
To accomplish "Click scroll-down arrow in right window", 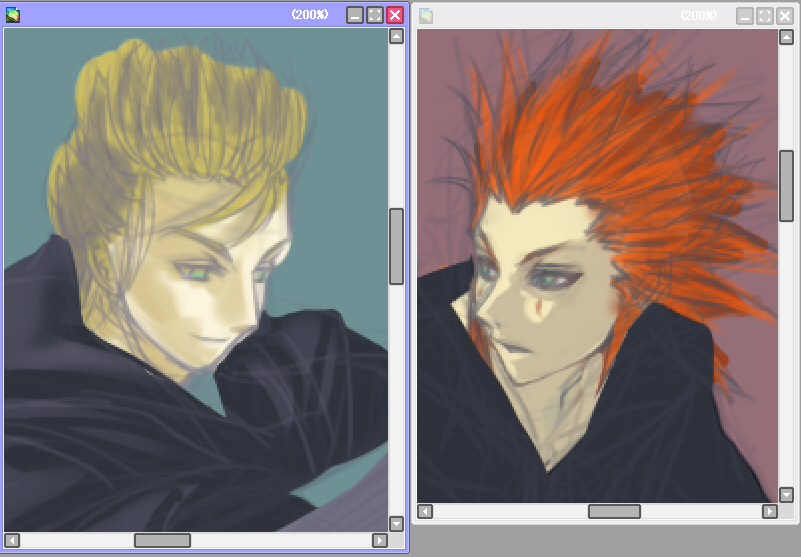I will point(786,494).
